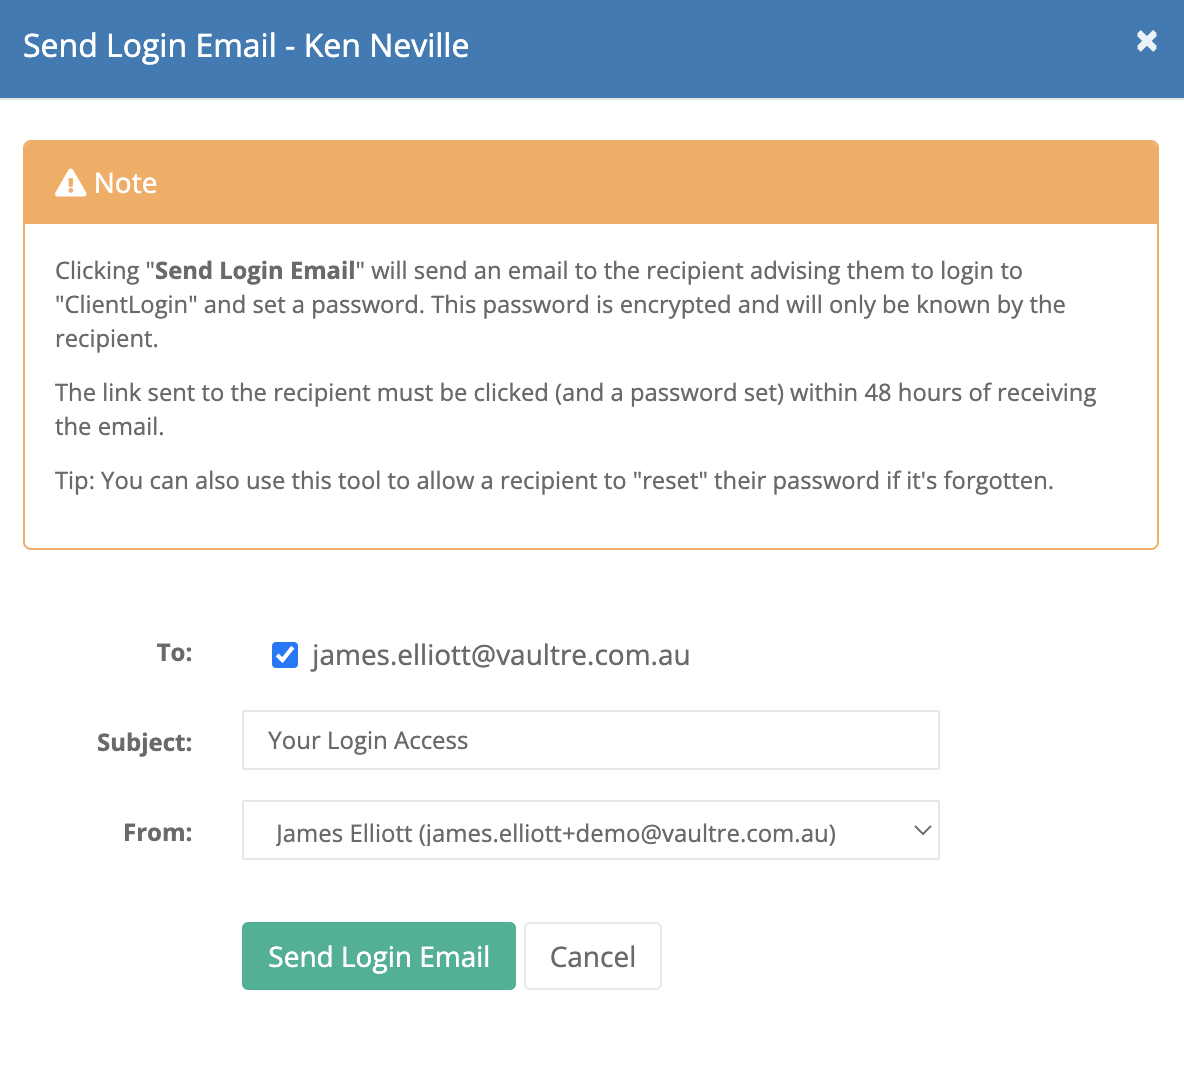
Task: Click the recipient email address label
Action: 500,655
